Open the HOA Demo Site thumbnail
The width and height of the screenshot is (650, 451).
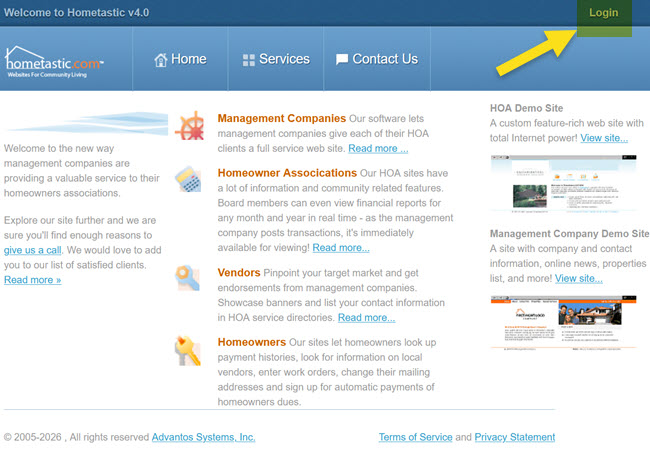[x=562, y=184]
